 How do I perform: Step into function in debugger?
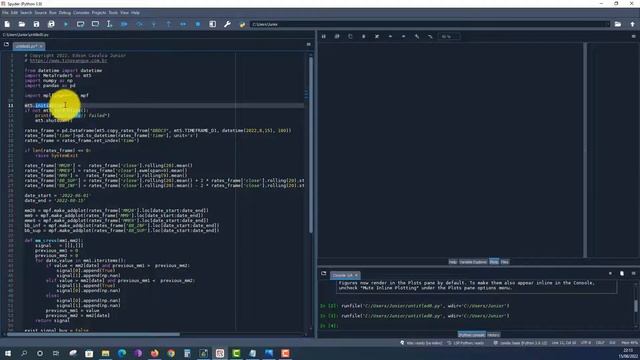click(154, 24)
